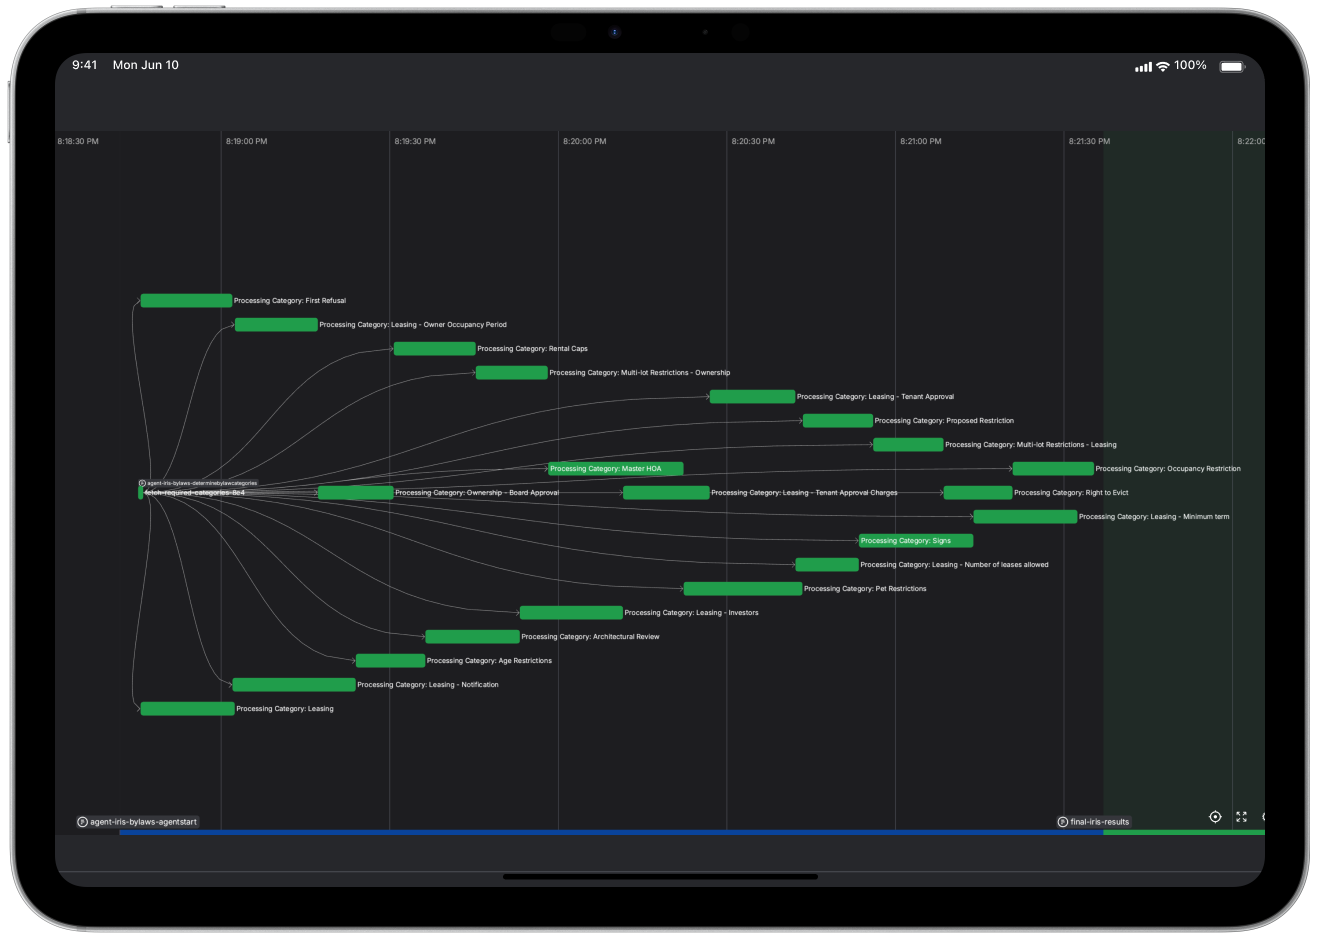Open the agent-iris-bylaws-agentstart flow label
1320x940 pixels.
[143, 822]
